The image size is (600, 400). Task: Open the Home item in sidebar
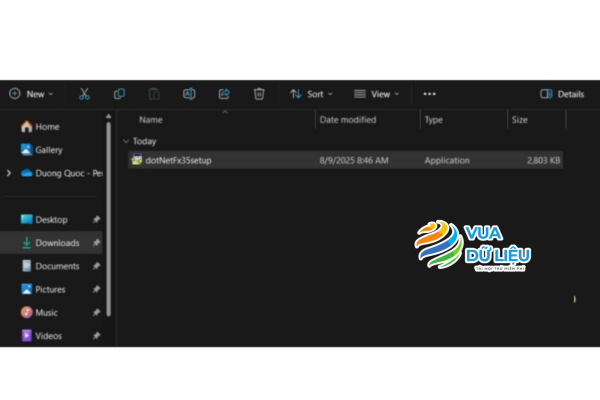click(x=47, y=127)
